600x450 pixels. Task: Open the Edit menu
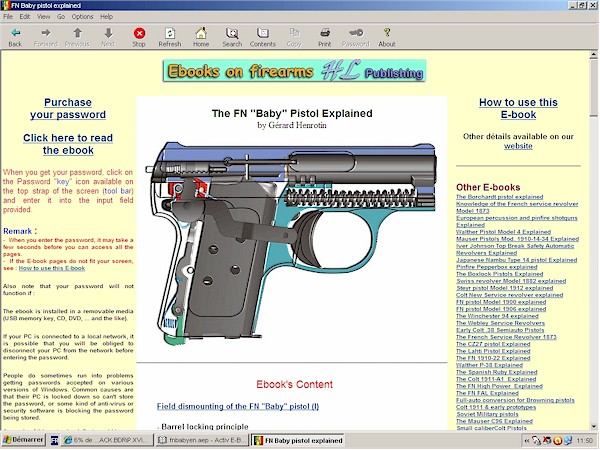[25, 16]
